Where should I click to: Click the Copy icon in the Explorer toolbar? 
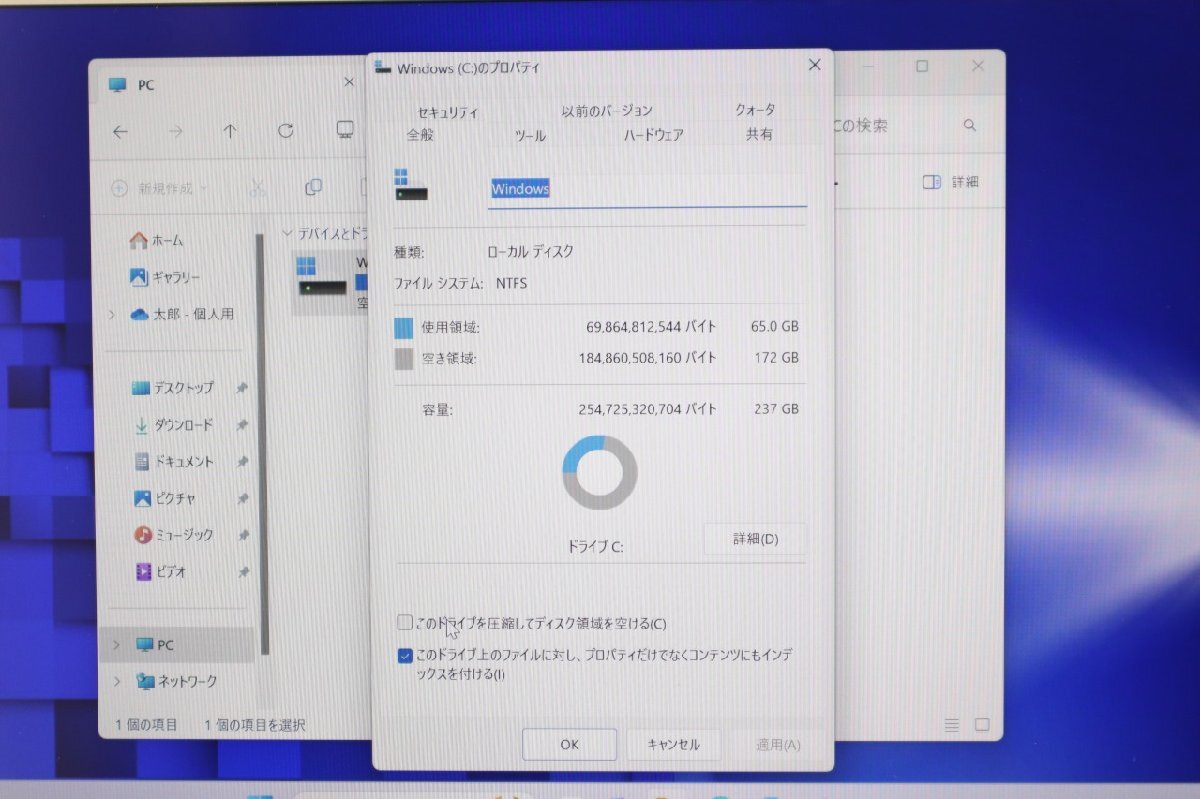(313, 187)
